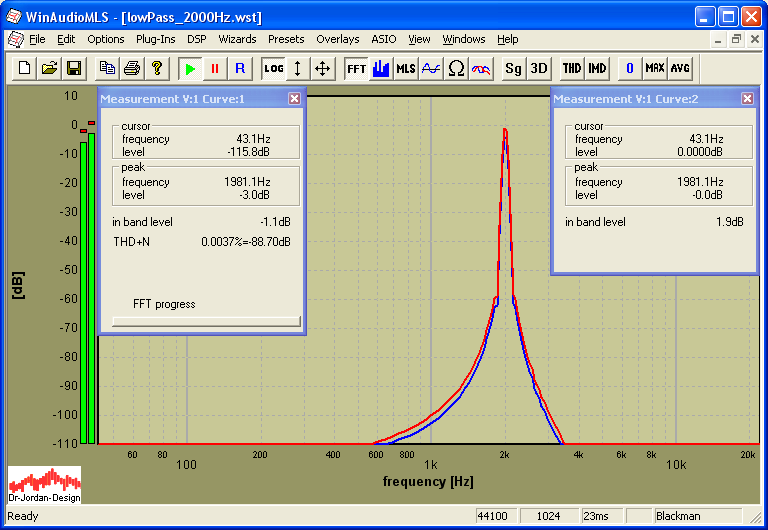This screenshot has width=768, height=530.
Task: Open the Plug-Ins menu
Action: (155, 39)
